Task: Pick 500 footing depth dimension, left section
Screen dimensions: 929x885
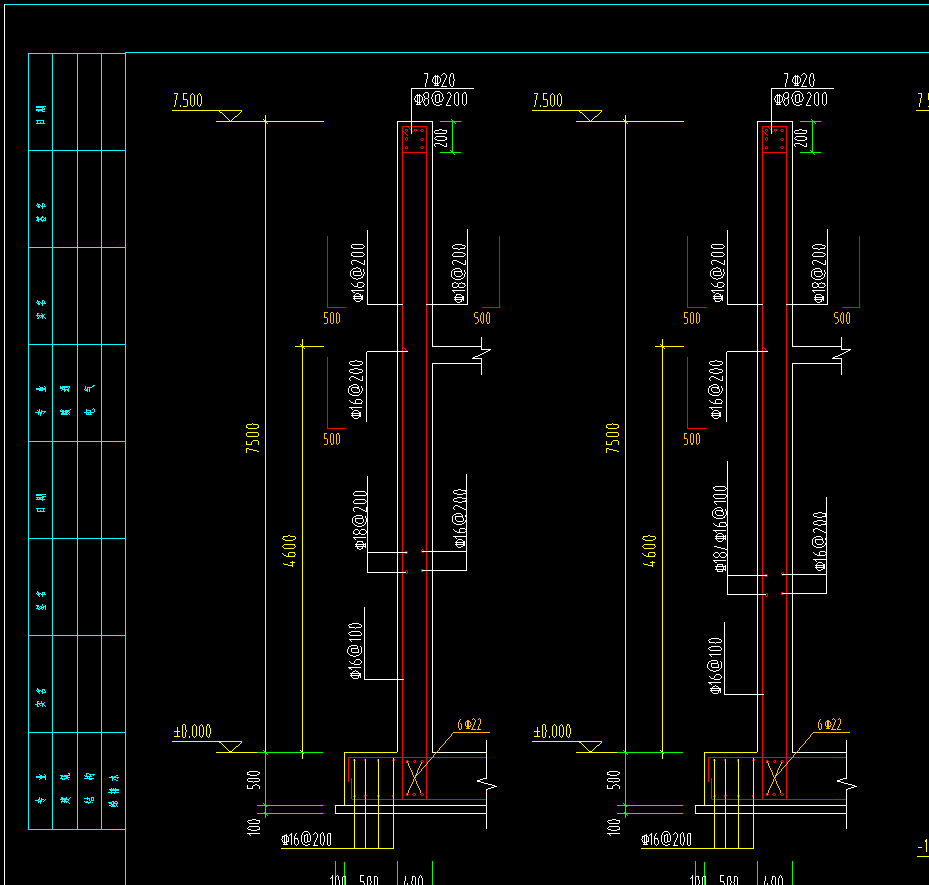Action: [x=254, y=780]
